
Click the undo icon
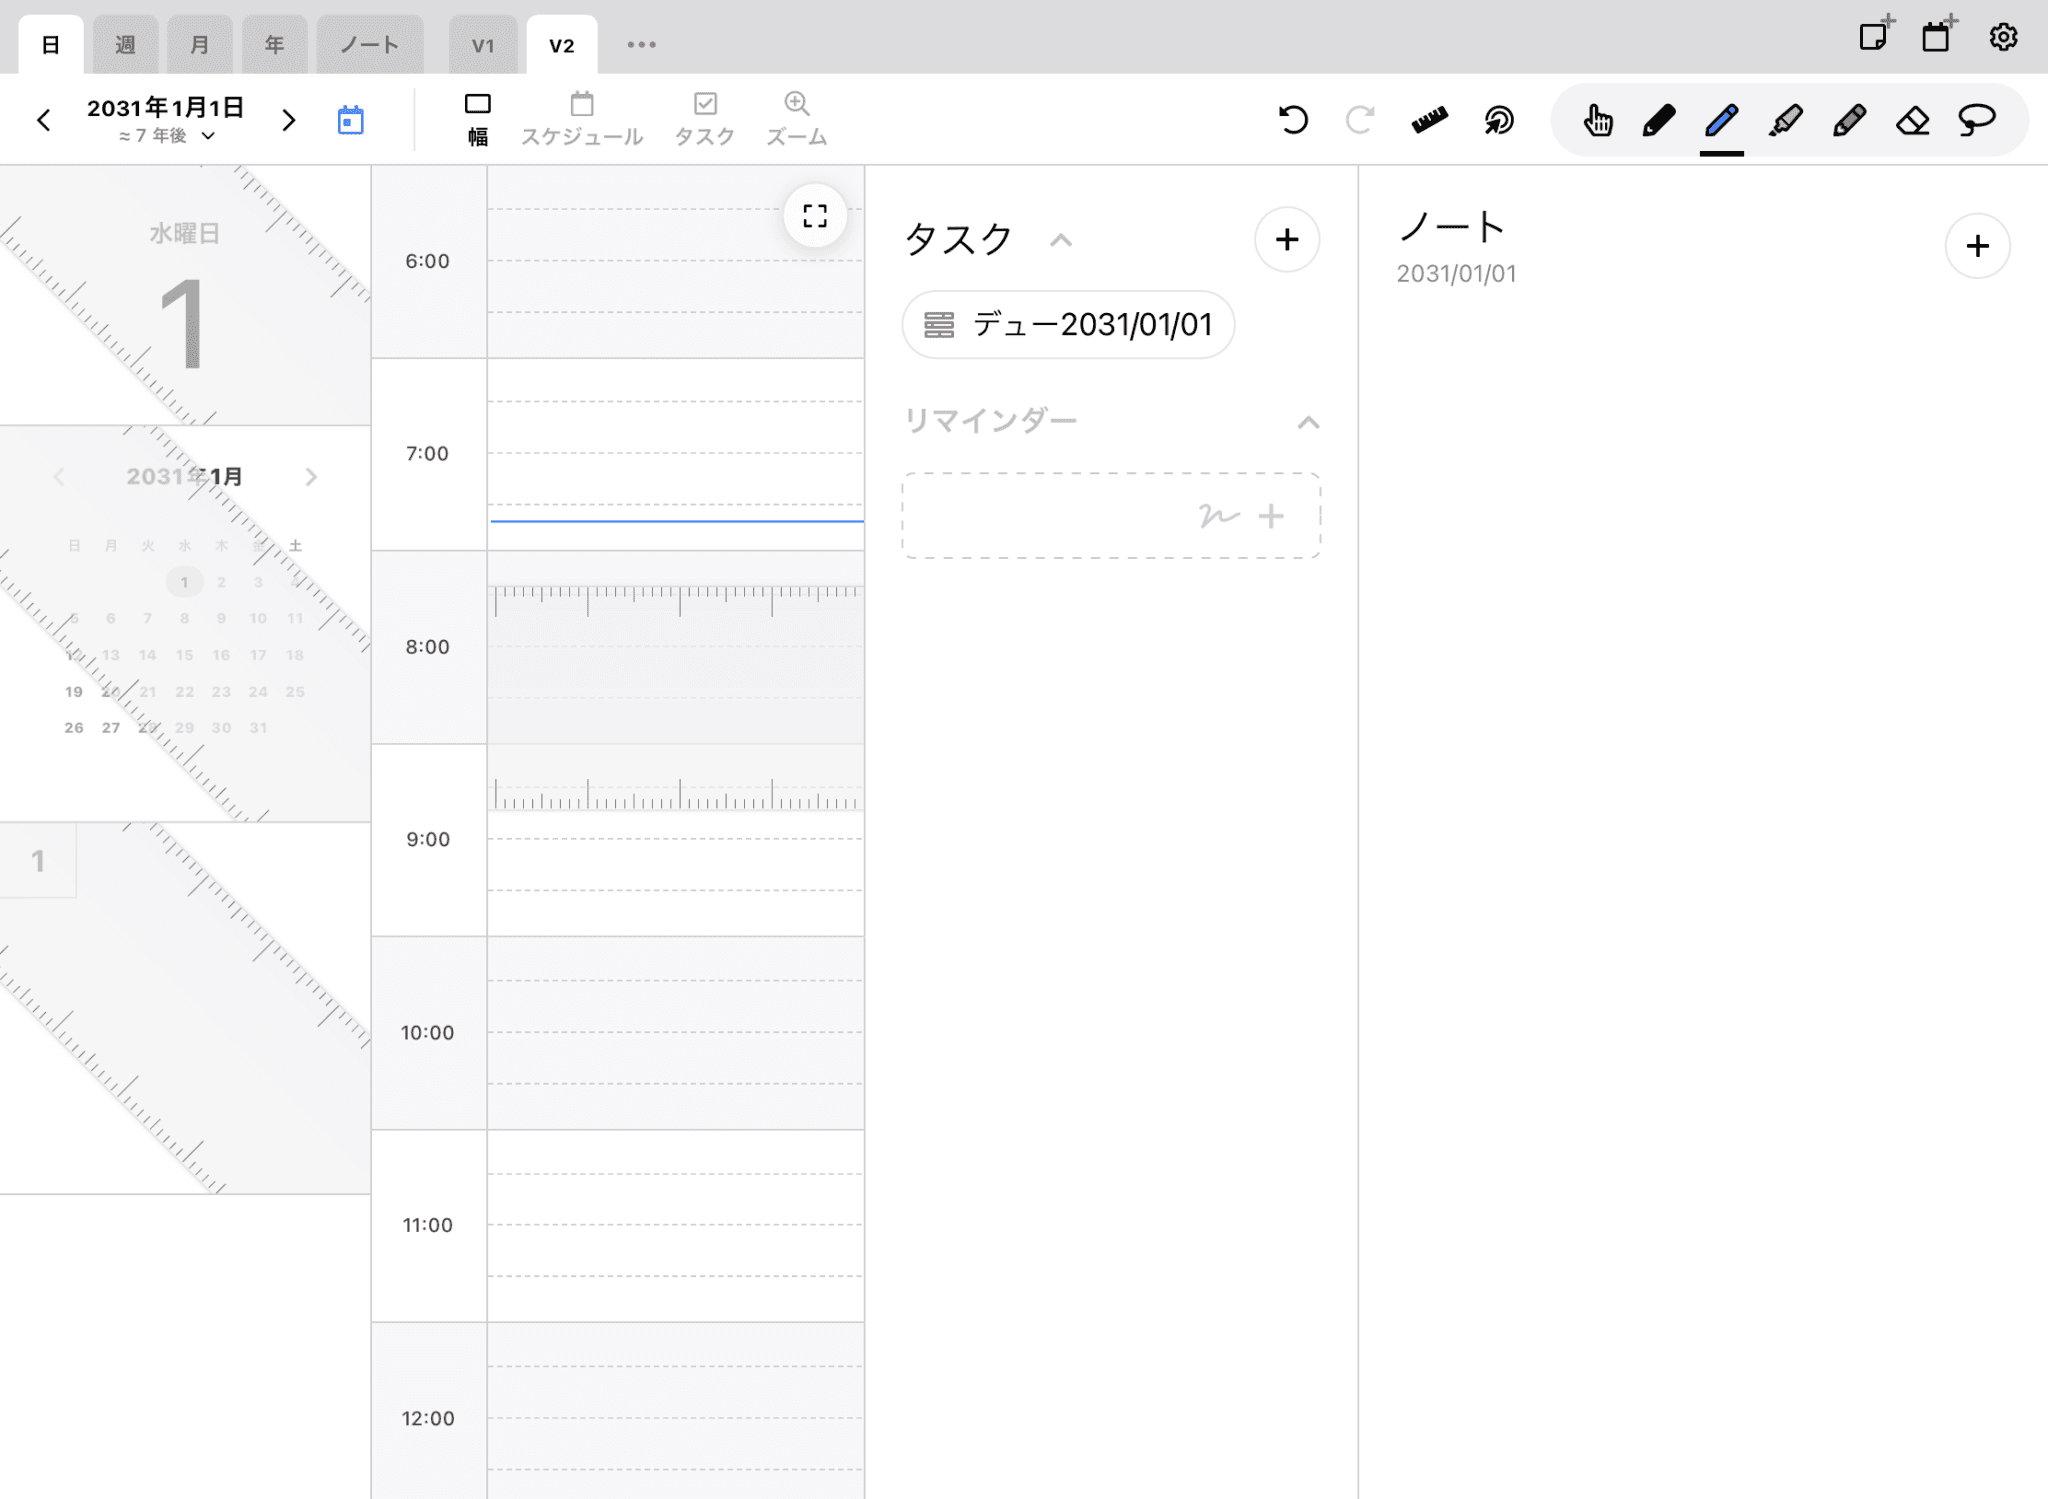[1293, 120]
